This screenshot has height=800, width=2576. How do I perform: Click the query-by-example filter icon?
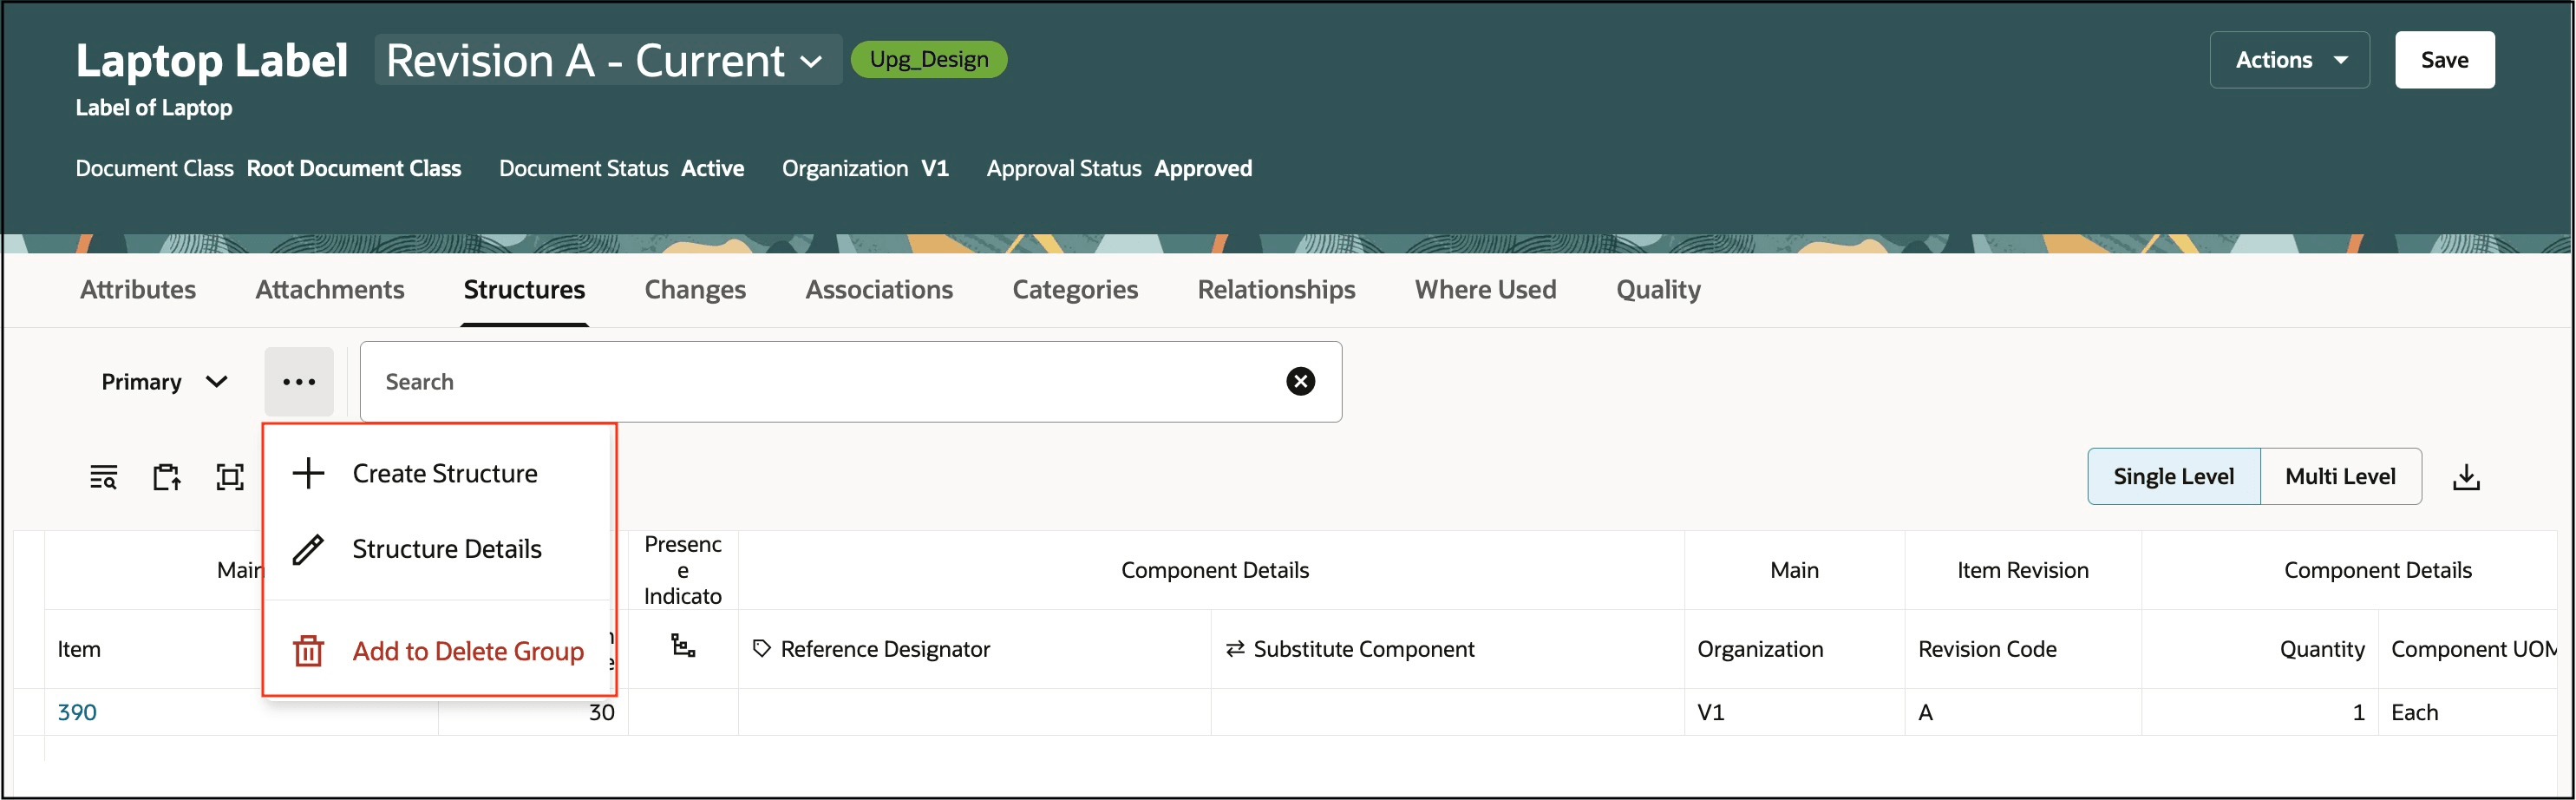point(103,477)
